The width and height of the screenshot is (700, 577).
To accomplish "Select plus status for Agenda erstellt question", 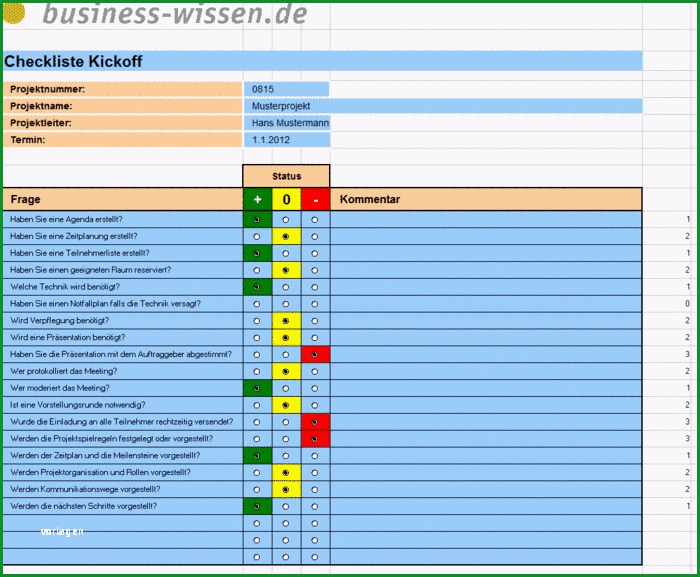I will pos(256,220).
